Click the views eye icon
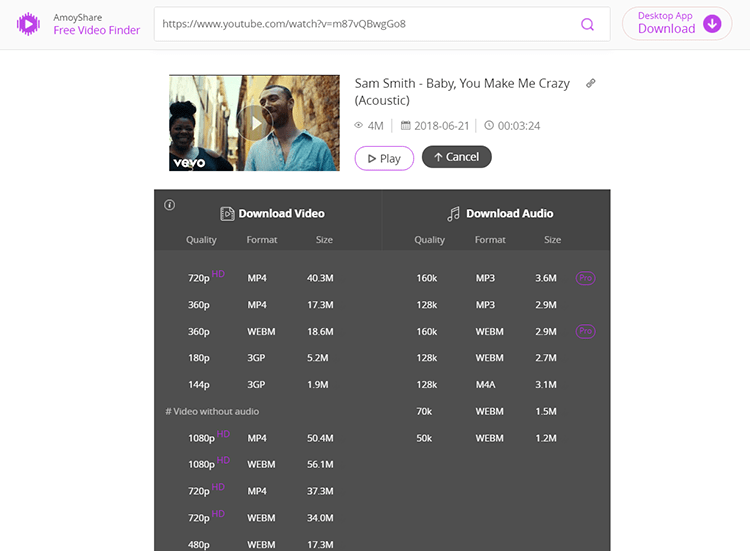750x551 pixels. point(359,125)
